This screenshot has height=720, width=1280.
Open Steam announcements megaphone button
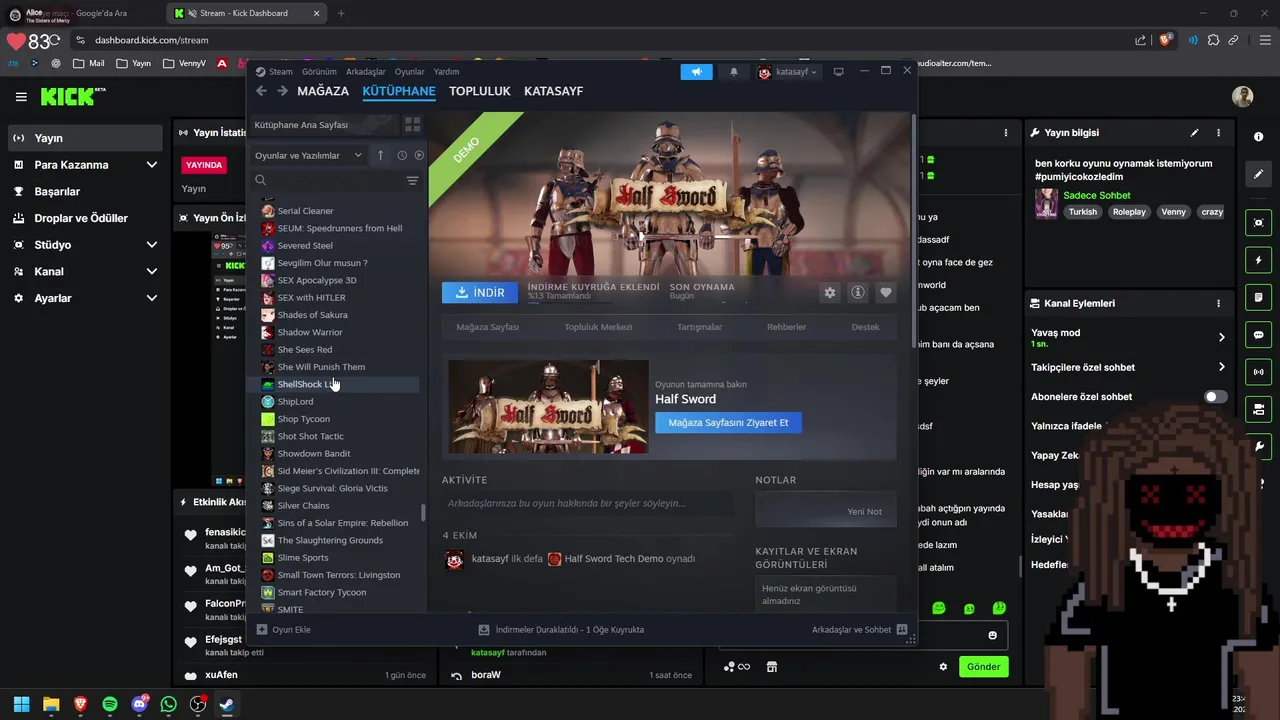tap(696, 72)
